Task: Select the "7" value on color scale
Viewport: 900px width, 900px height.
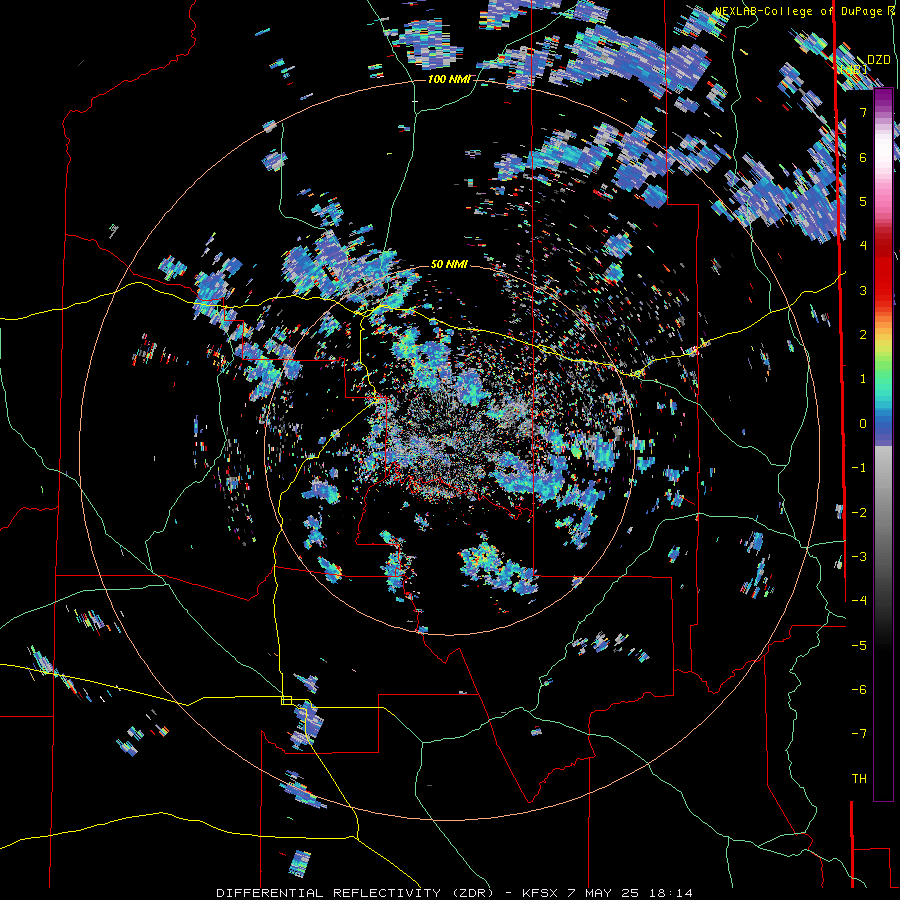Action: 863,112
